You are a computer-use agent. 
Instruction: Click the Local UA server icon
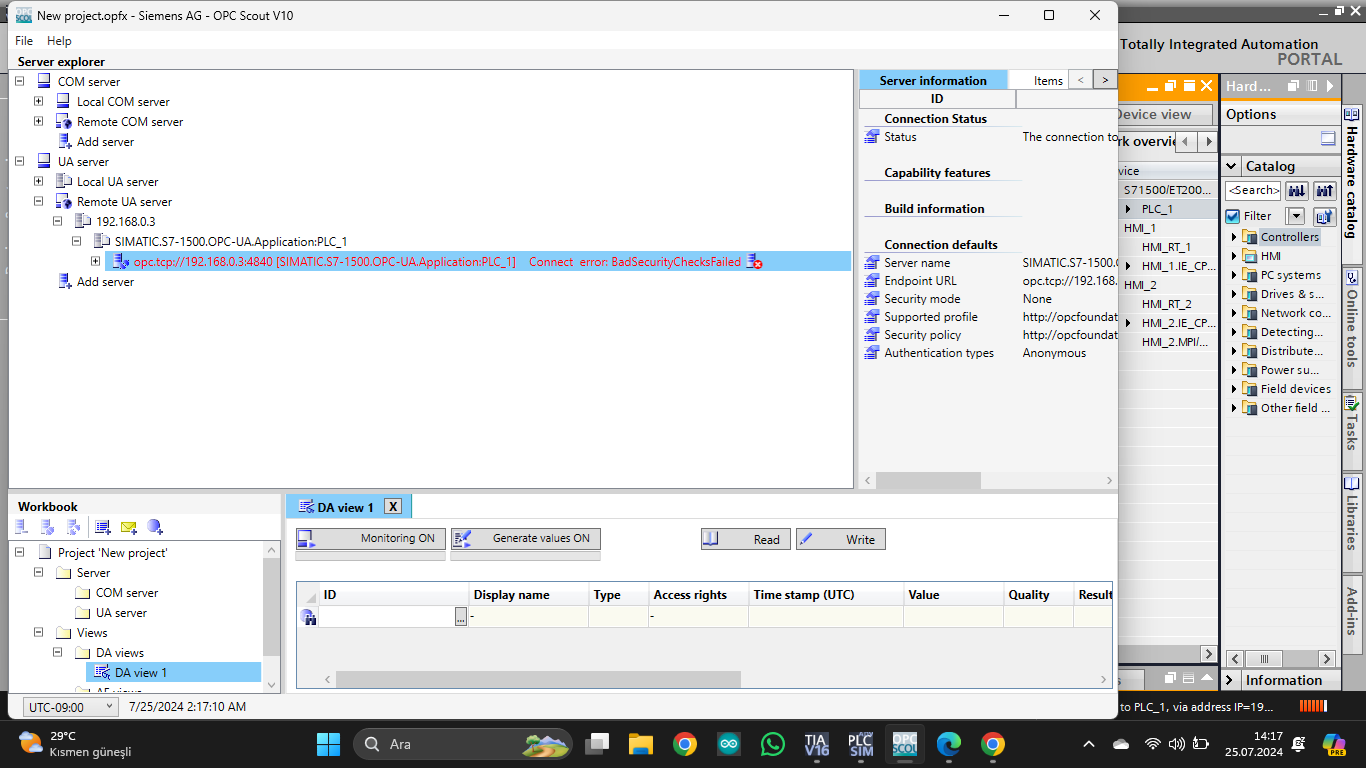click(63, 181)
